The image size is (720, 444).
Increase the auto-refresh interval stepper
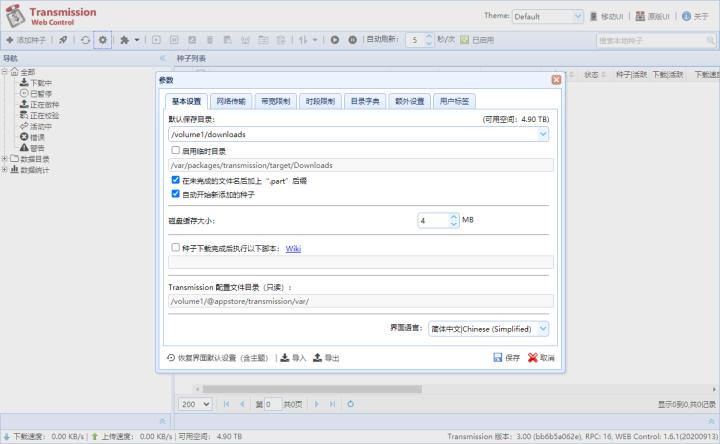point(429,37)
